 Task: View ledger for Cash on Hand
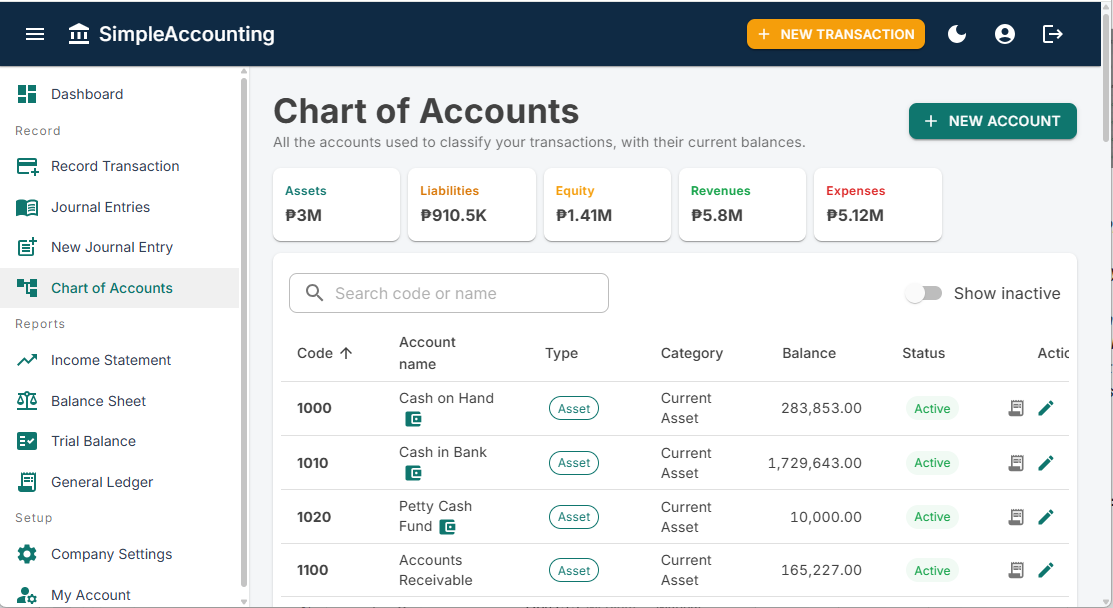1016,408
